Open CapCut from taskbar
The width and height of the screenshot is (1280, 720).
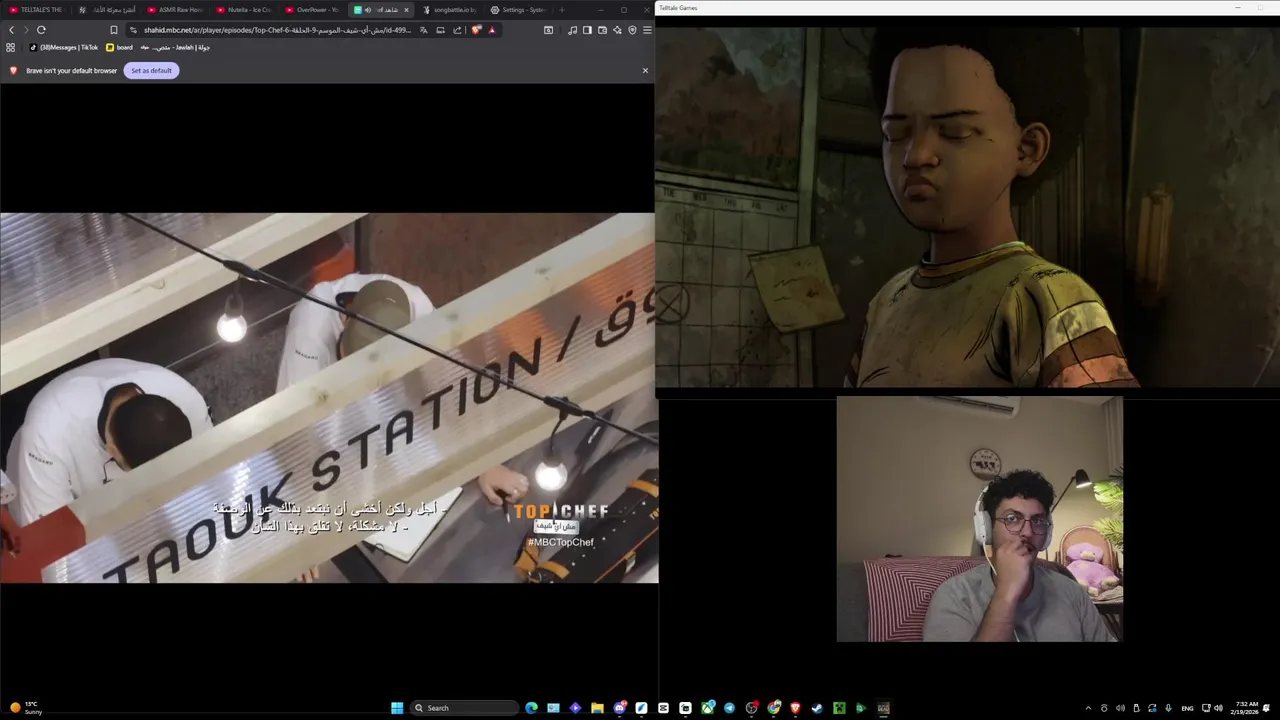[x=663, y=708]
